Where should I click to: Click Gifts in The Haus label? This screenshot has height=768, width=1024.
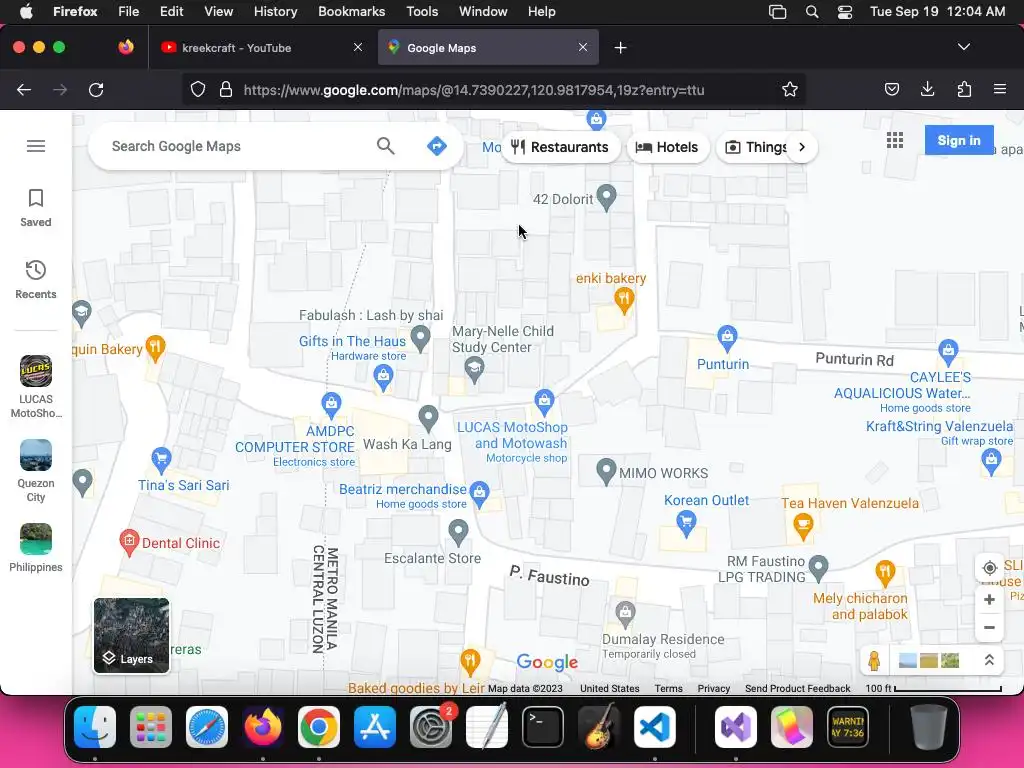pyautogui.click(x=352, y=341)
